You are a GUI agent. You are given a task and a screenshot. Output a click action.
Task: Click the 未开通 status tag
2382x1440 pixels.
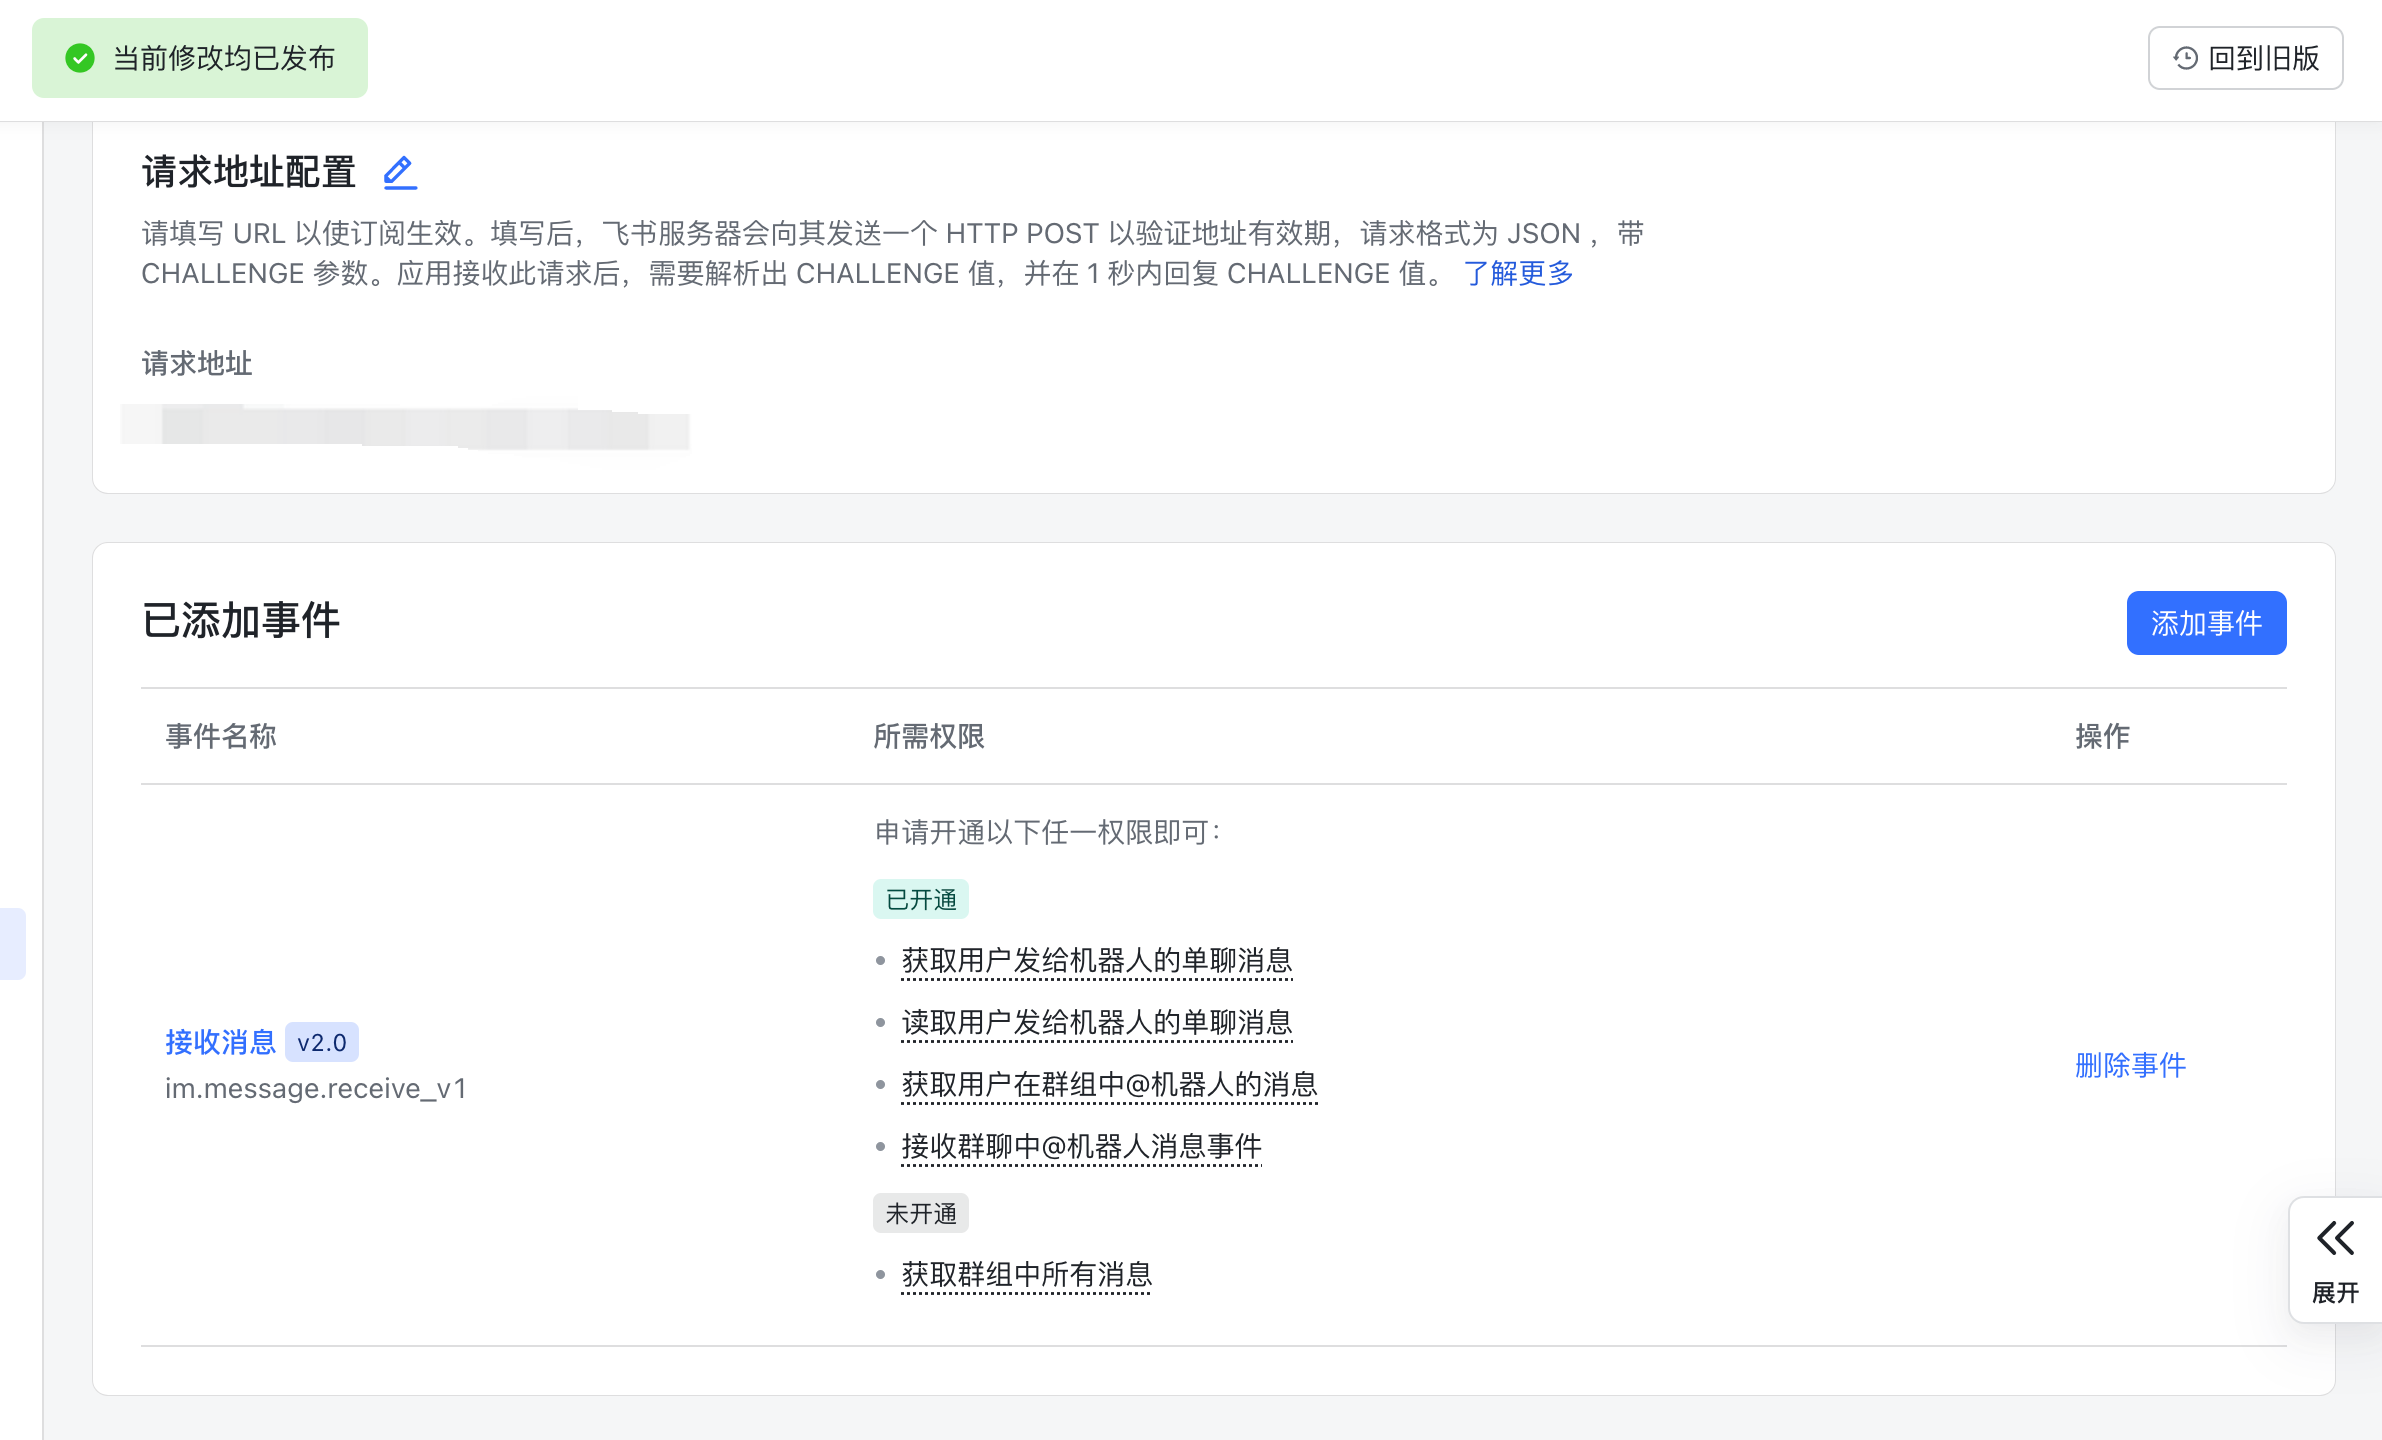pyautogui.click(x=920, y=1213)
